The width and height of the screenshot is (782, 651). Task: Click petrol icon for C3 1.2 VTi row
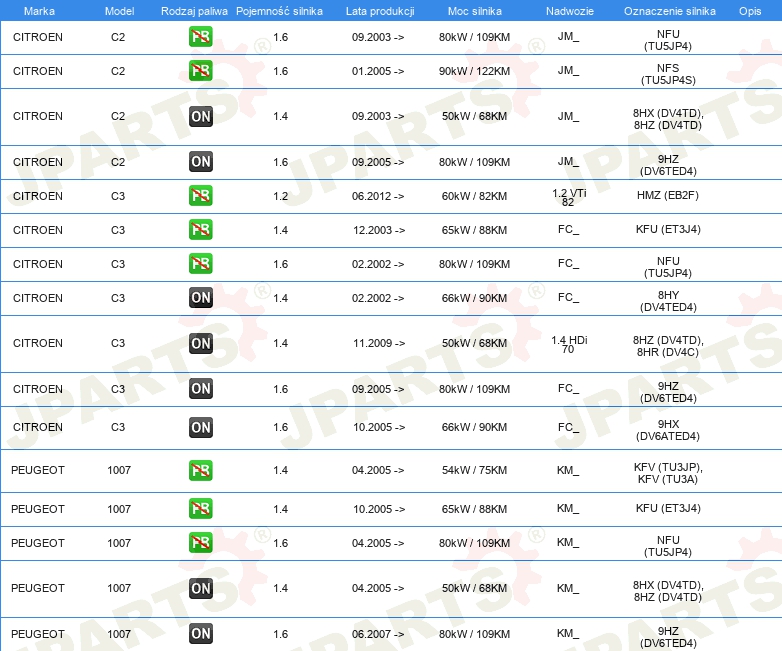[x=200, y=196]
